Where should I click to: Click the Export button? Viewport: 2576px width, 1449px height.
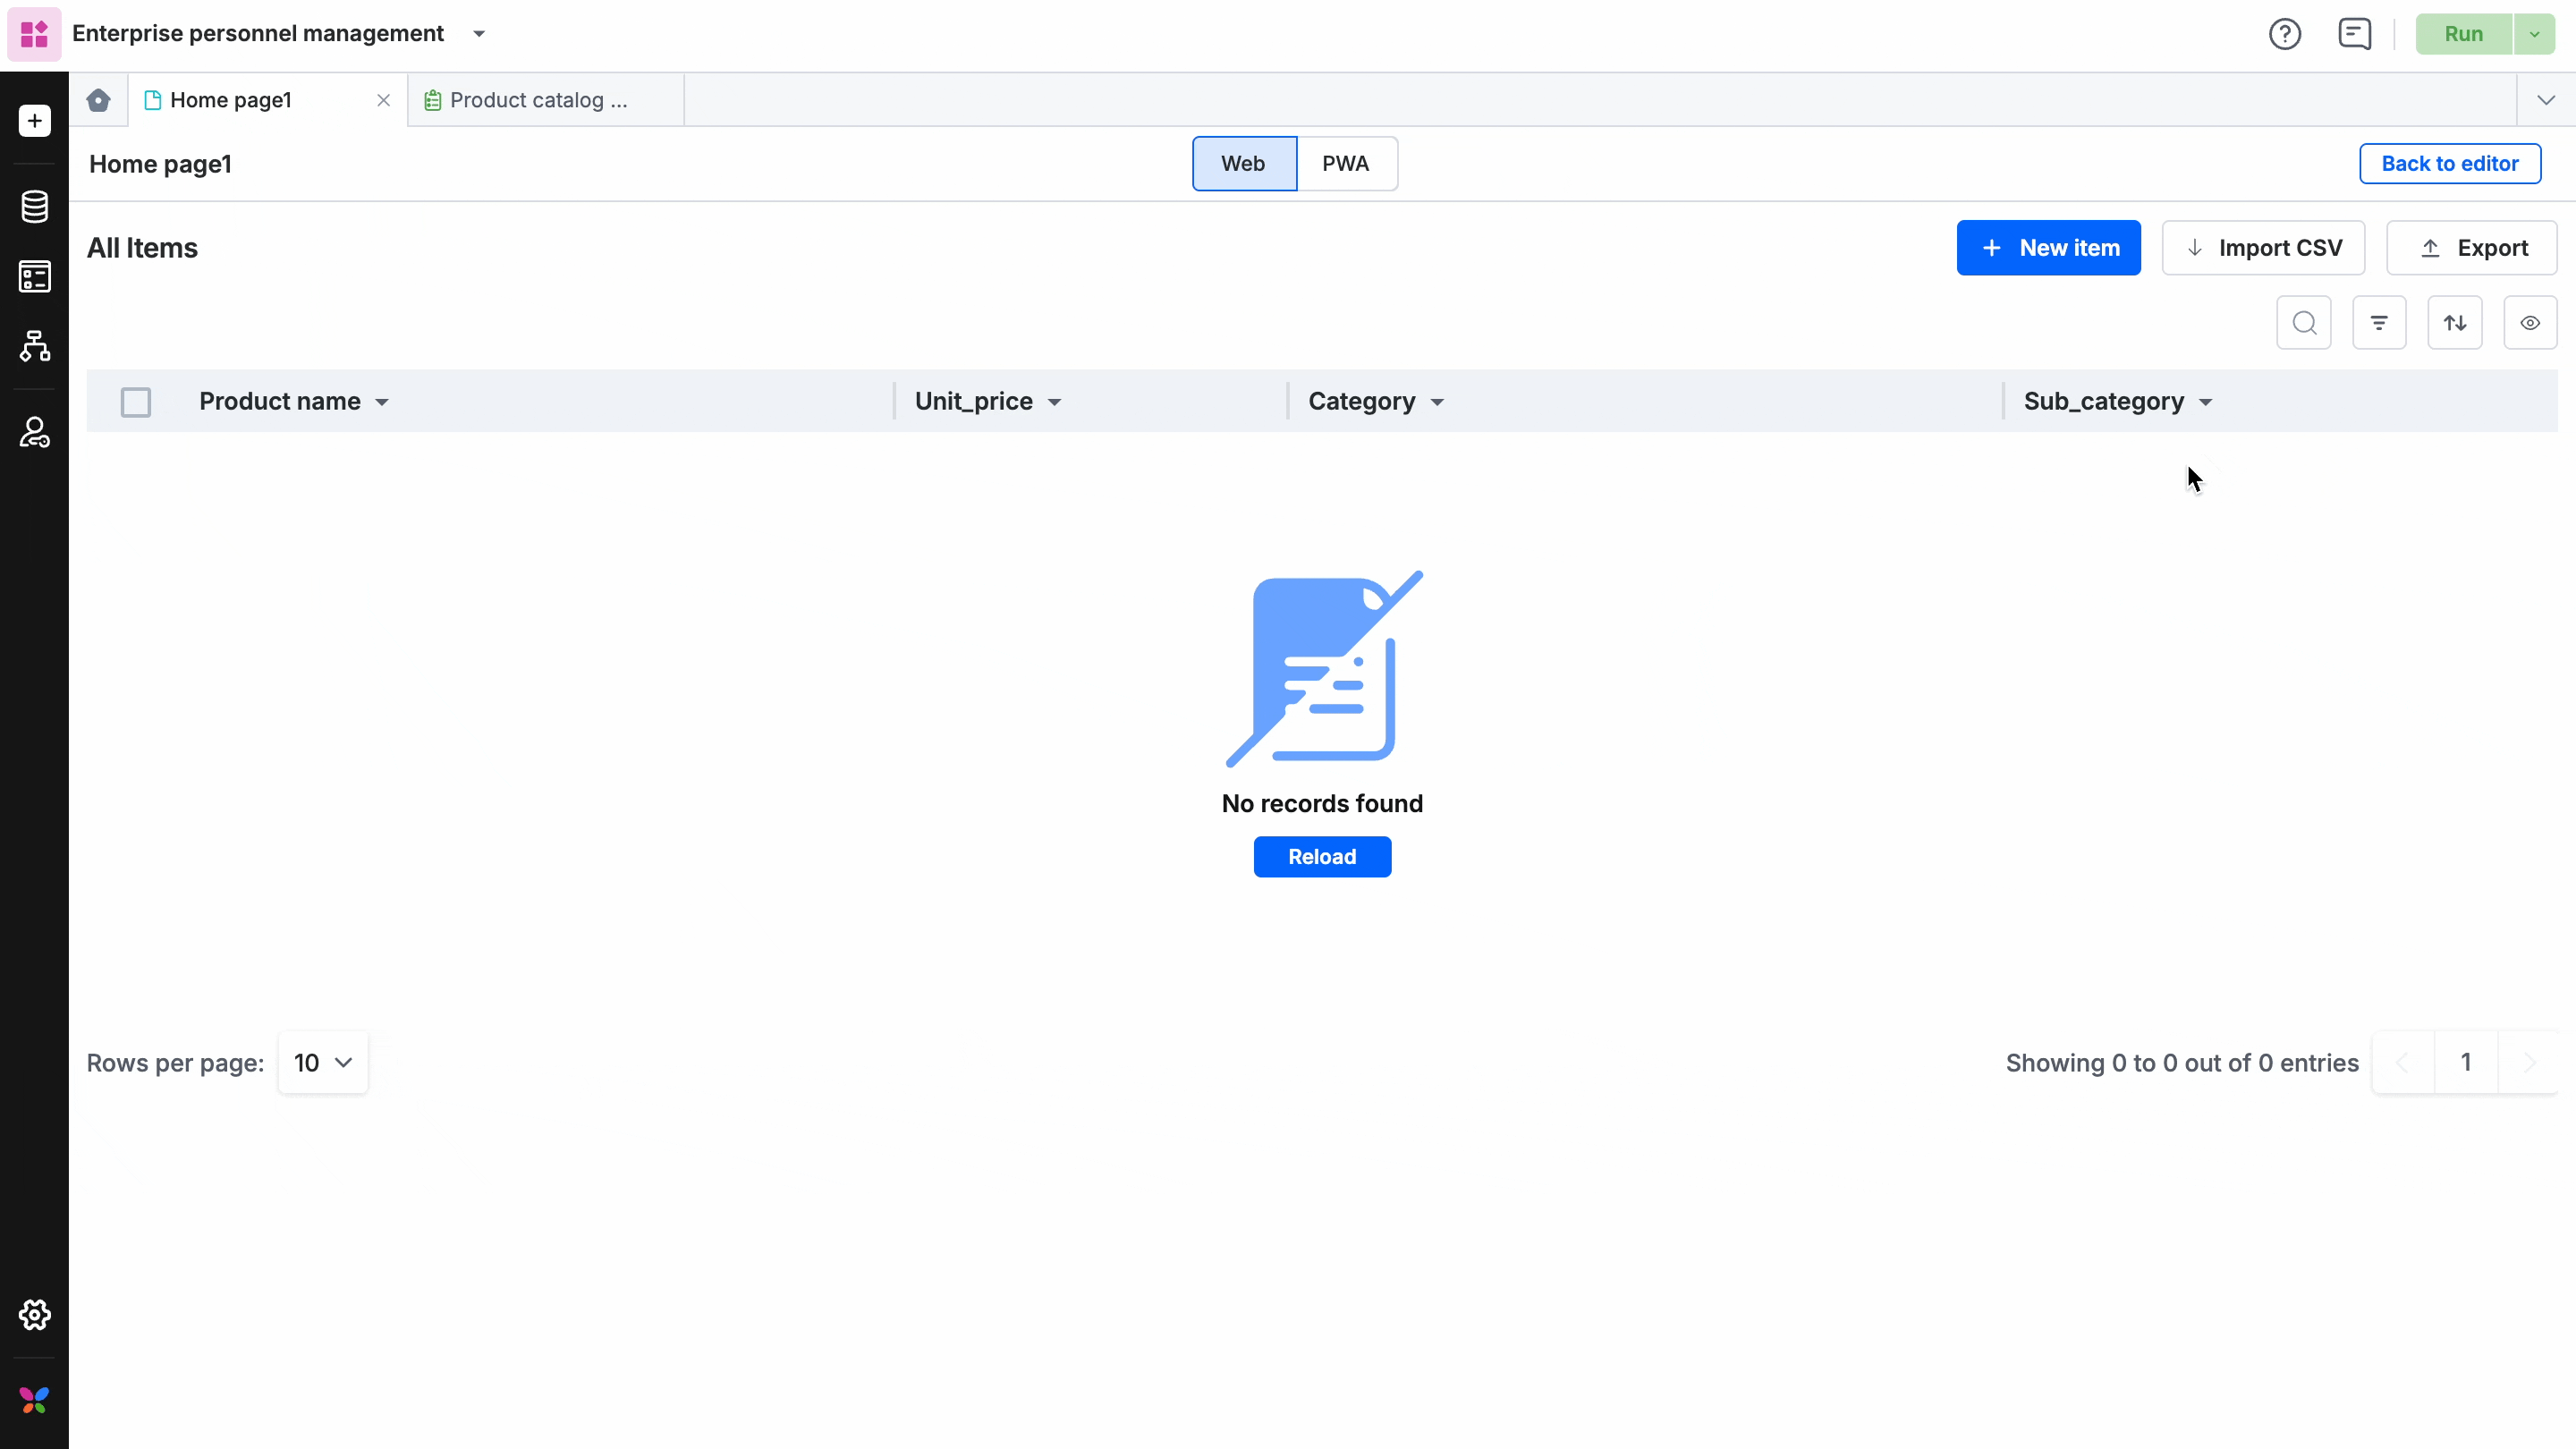(2471, 248)
